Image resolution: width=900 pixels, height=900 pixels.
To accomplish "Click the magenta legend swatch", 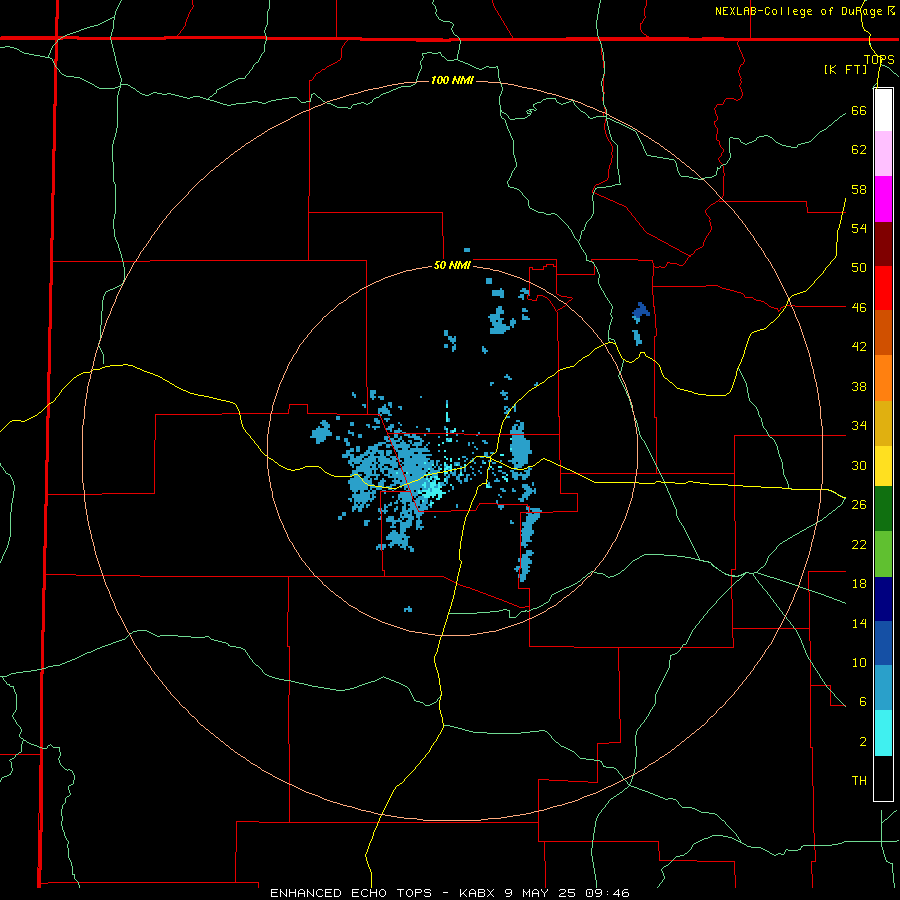I will click(x=883, y=199).
